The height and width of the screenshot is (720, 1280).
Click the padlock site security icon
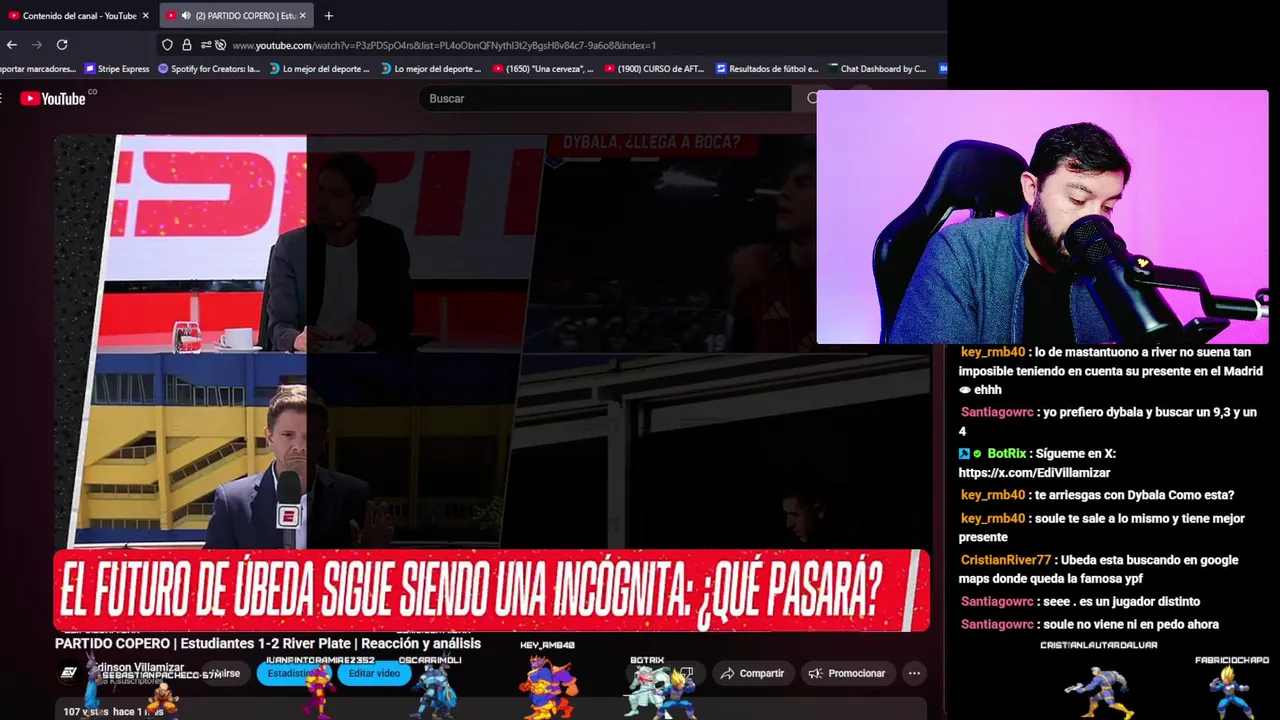pyautogui.click(x=186, y=45)
